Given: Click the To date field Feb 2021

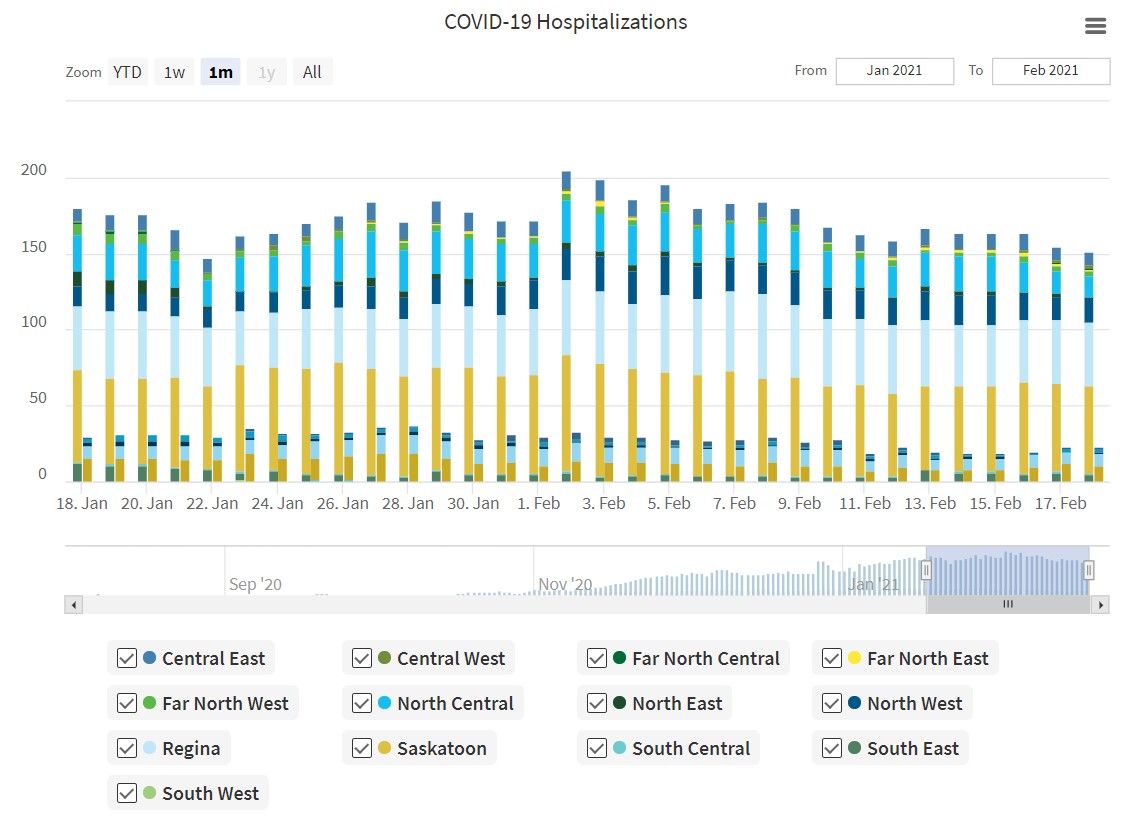Looking at the screenshot, I should pyautogui.click(x=1051, y=71).
